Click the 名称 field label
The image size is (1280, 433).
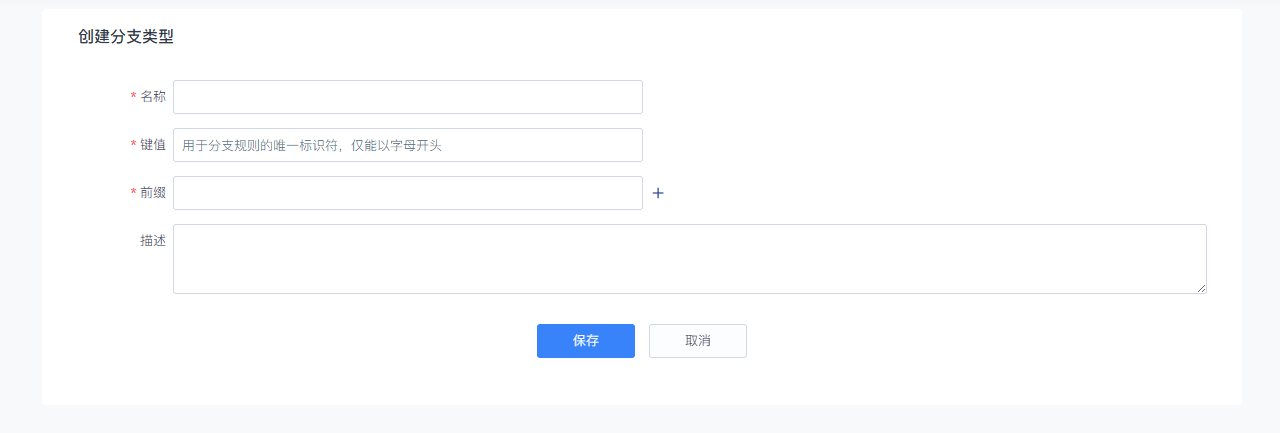(x=153, y=96)
